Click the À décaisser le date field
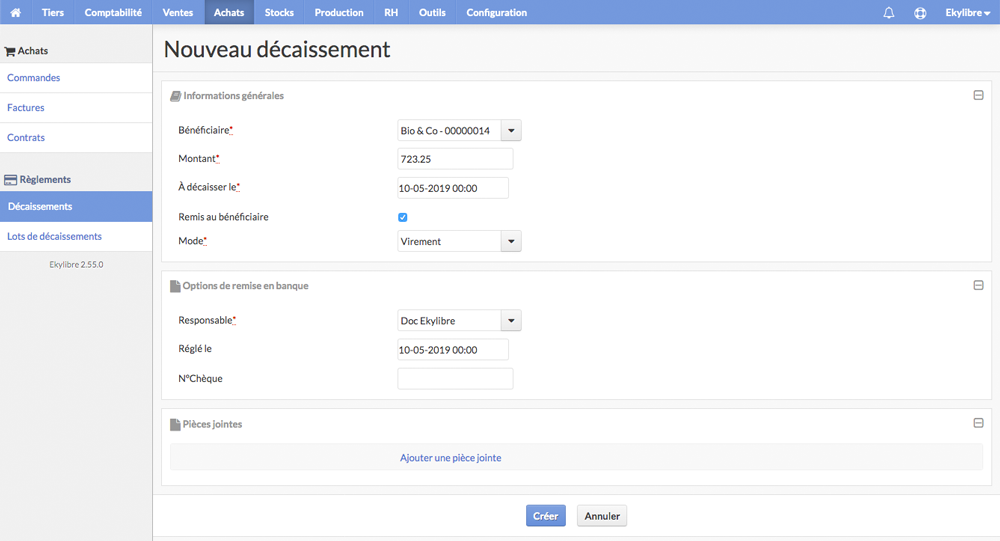 [x=453, y=188]
